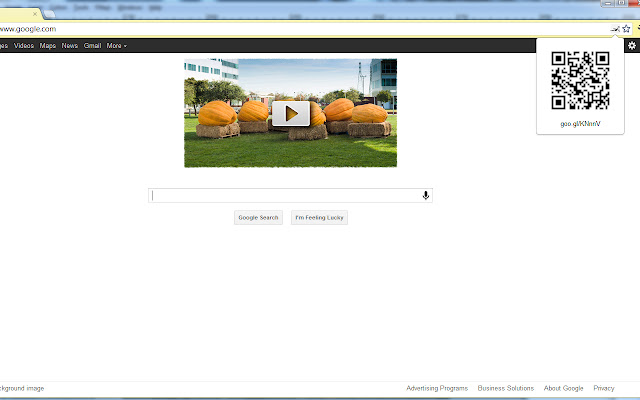Open Business Solutions footer link
This screenshot has height=400, width=640.
(x=506, y=388)
